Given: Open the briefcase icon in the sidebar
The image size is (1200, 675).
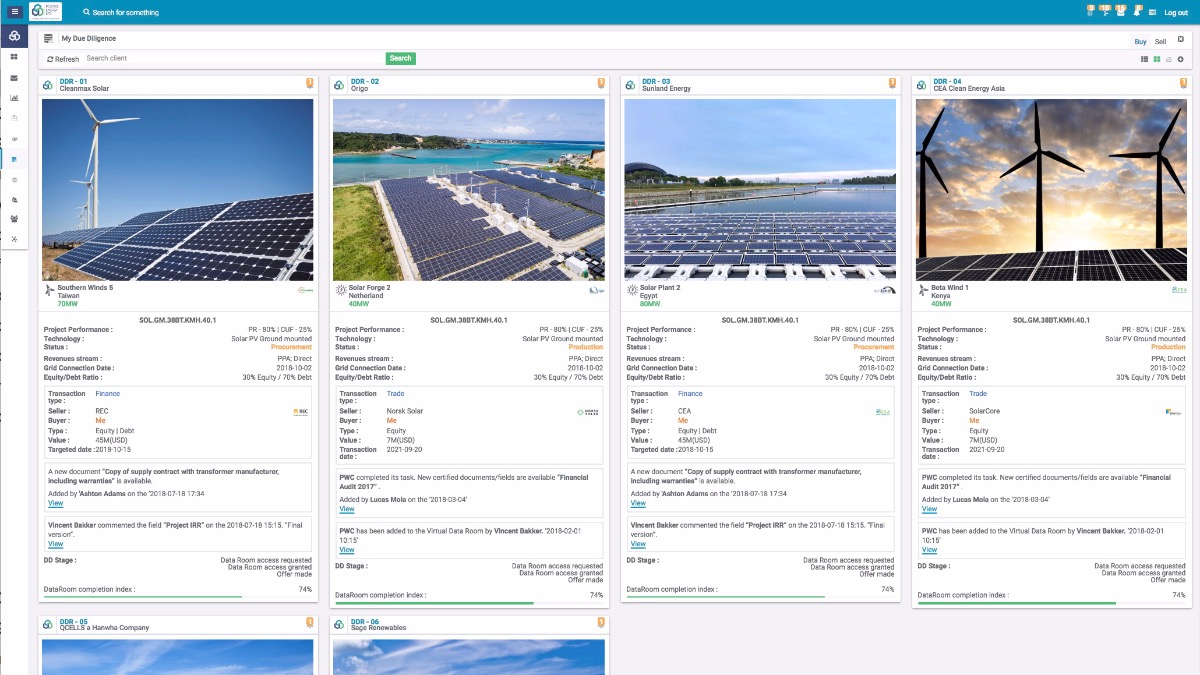Looking at the screenshot, I should [14, 118].
